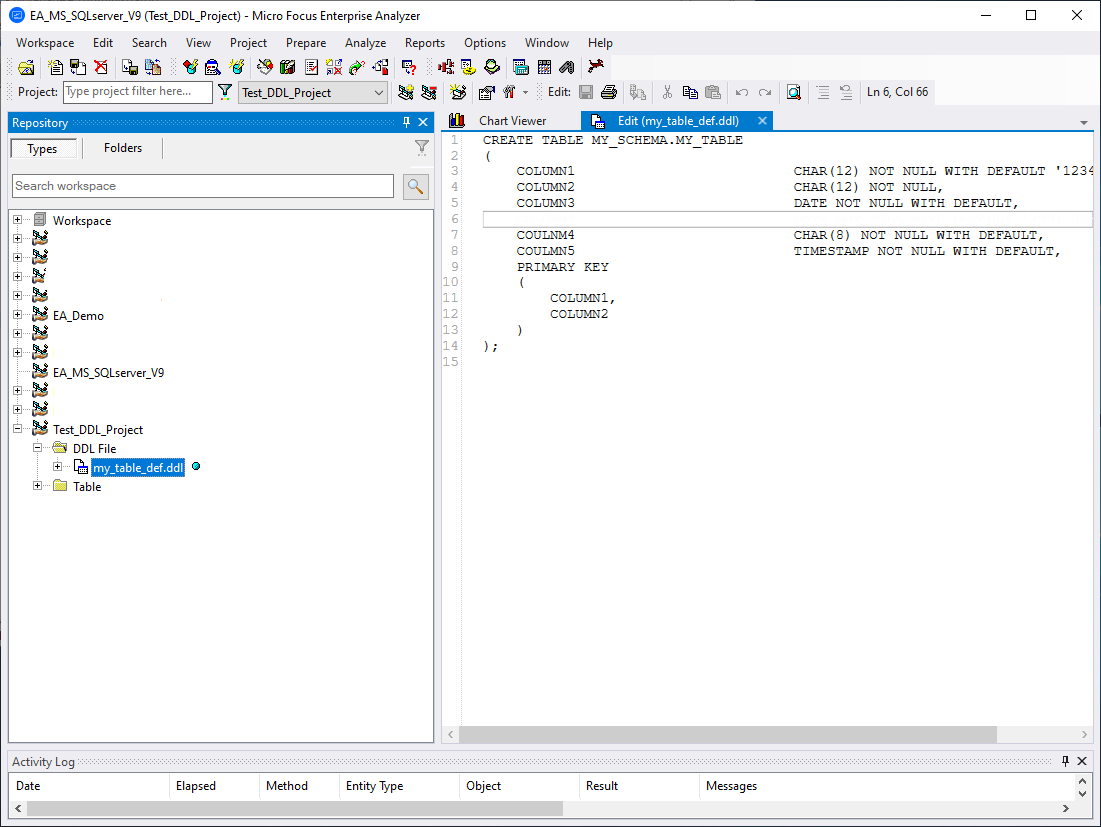Expand the EA_Demo tree node
This screenshot has height=827, width=1101.
point(17,315)
